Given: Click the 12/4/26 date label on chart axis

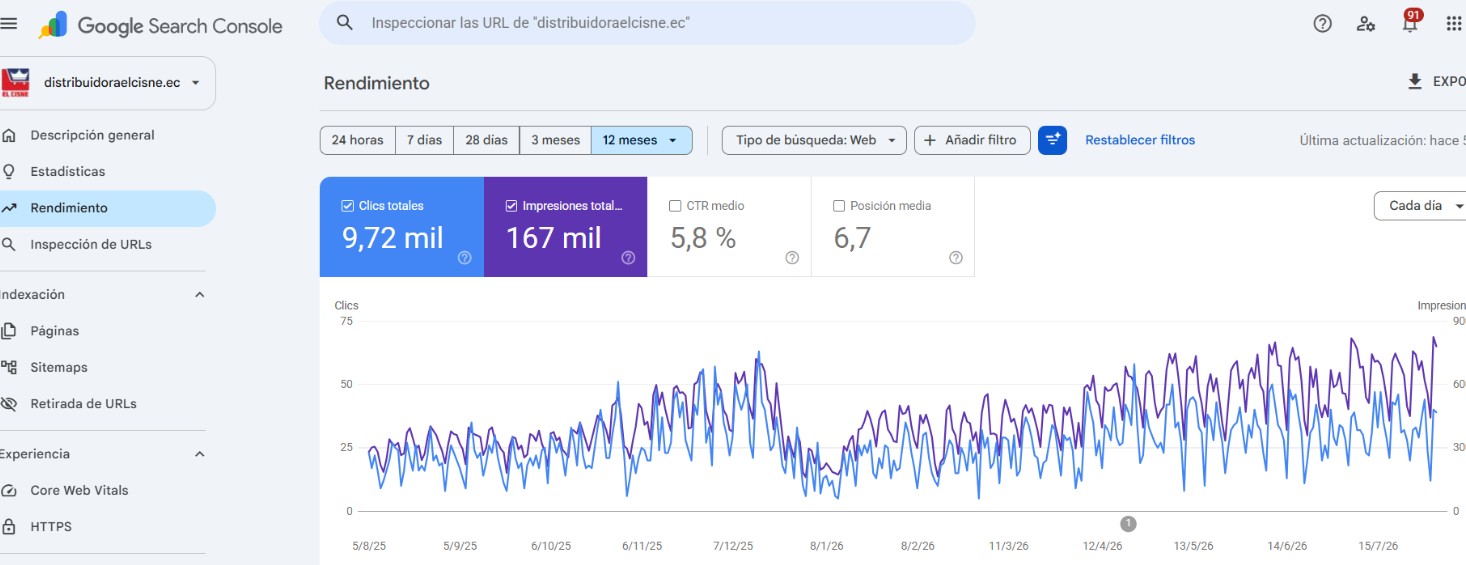Looking at the screenshot, I should (1102, 546).
